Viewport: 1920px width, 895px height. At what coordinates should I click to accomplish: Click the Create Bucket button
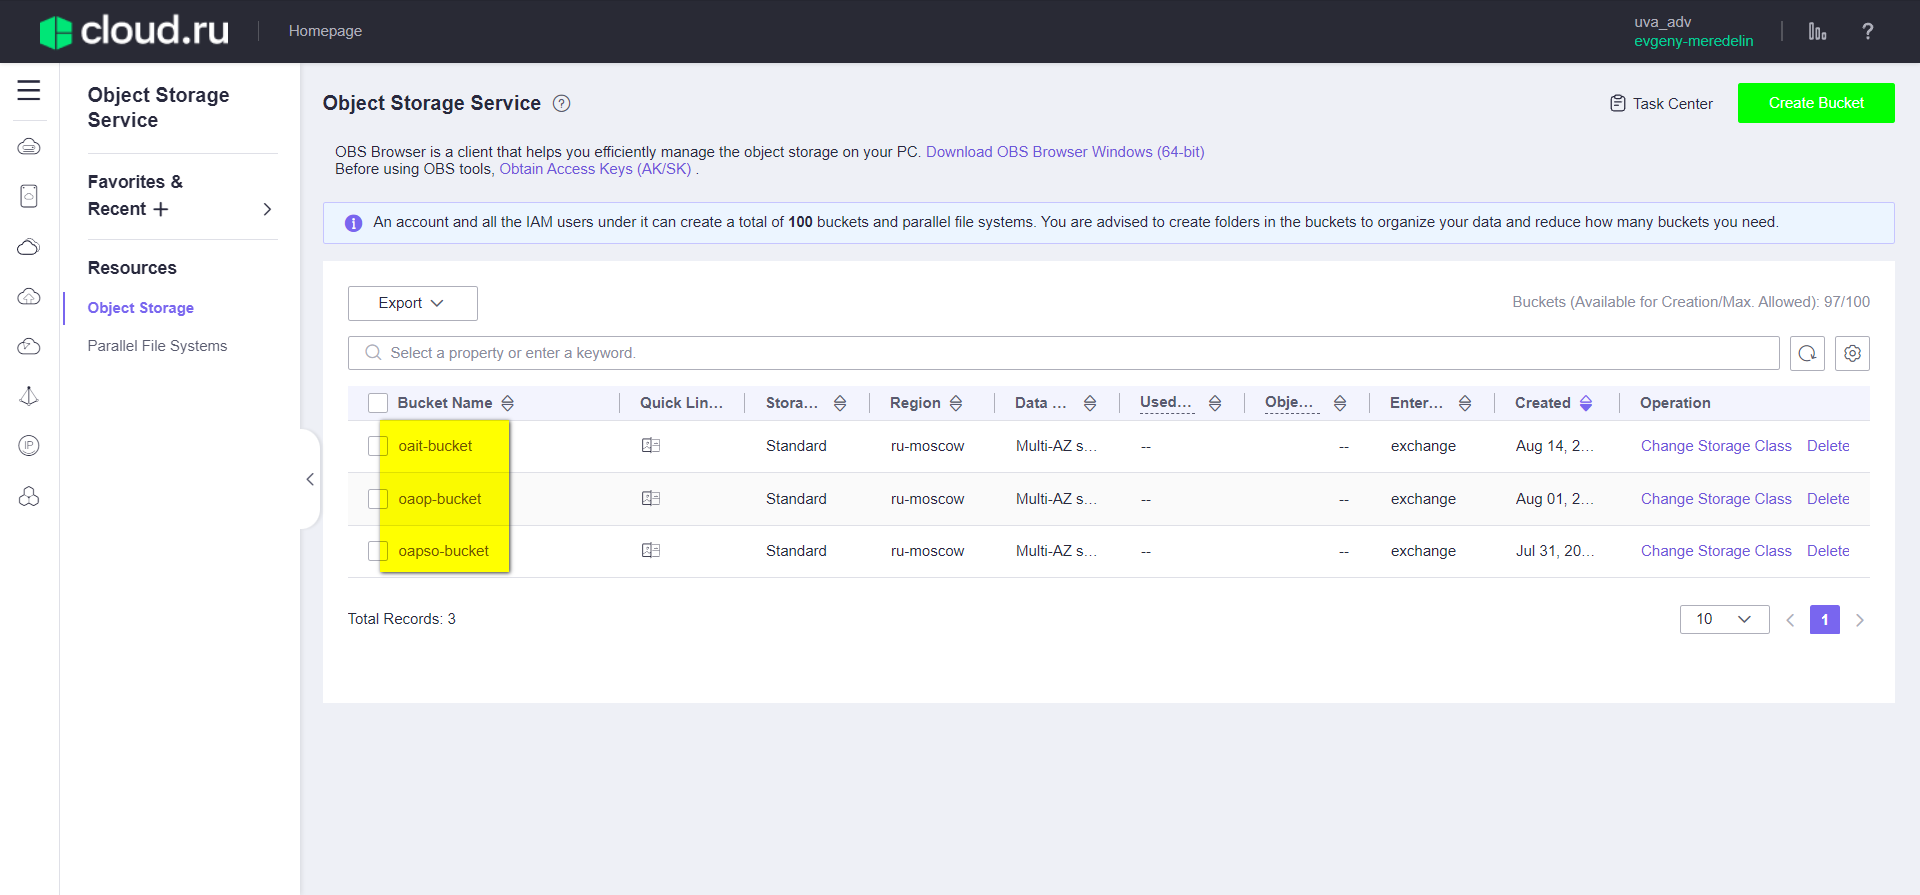click(1815, 103)
